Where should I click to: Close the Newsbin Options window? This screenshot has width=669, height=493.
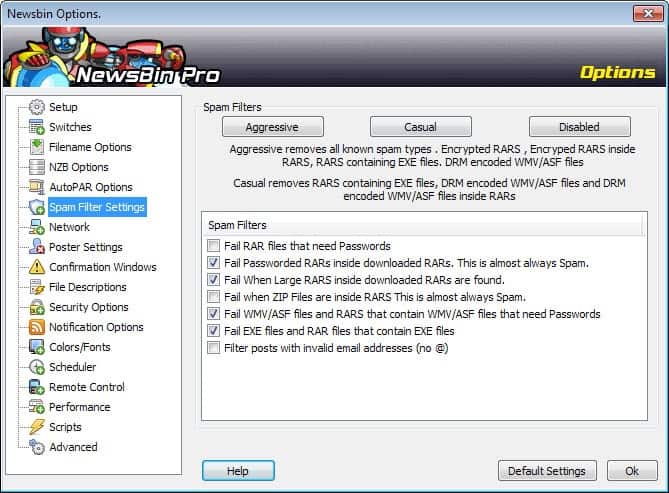648,14
